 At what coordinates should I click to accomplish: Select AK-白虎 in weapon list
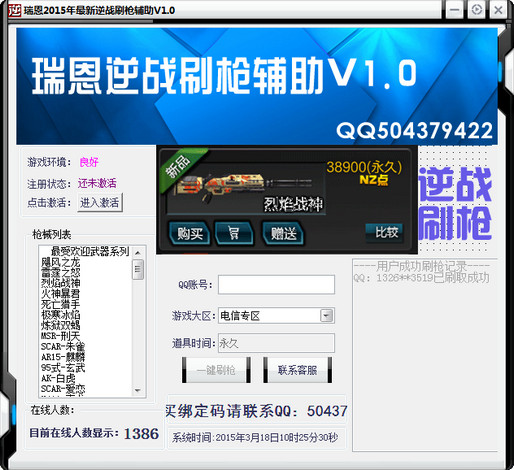click(58, 378)
